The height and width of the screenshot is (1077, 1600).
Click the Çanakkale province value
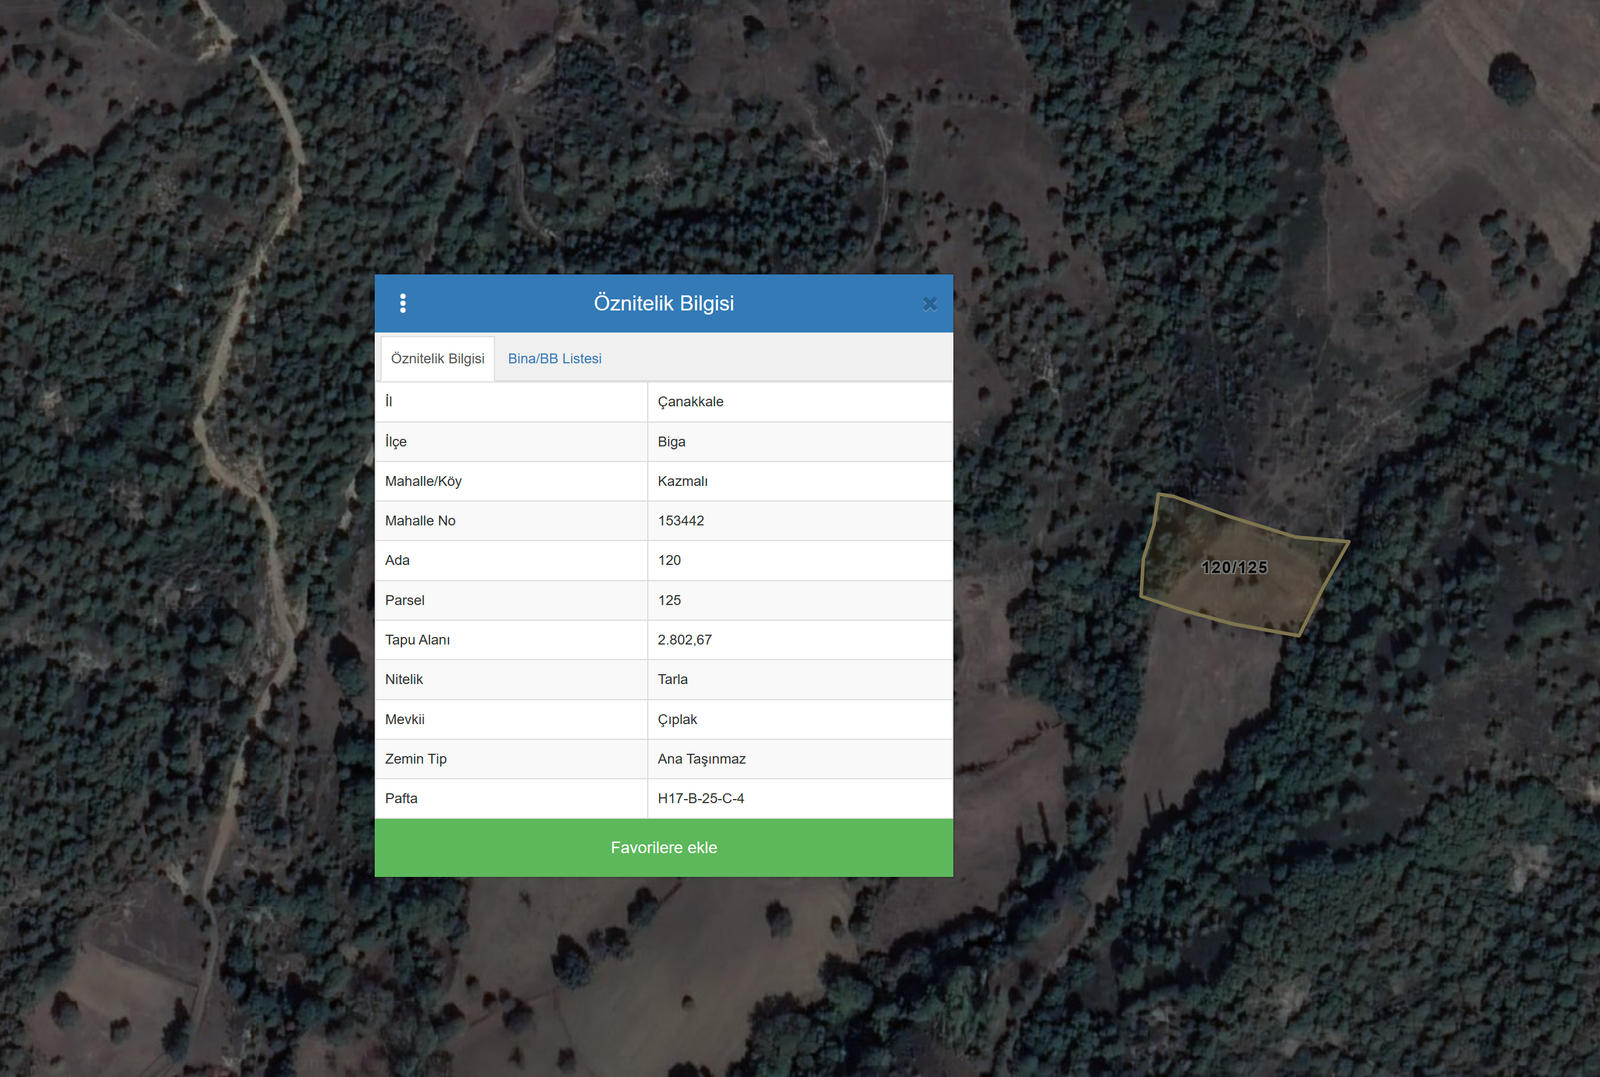coord(690,402)
